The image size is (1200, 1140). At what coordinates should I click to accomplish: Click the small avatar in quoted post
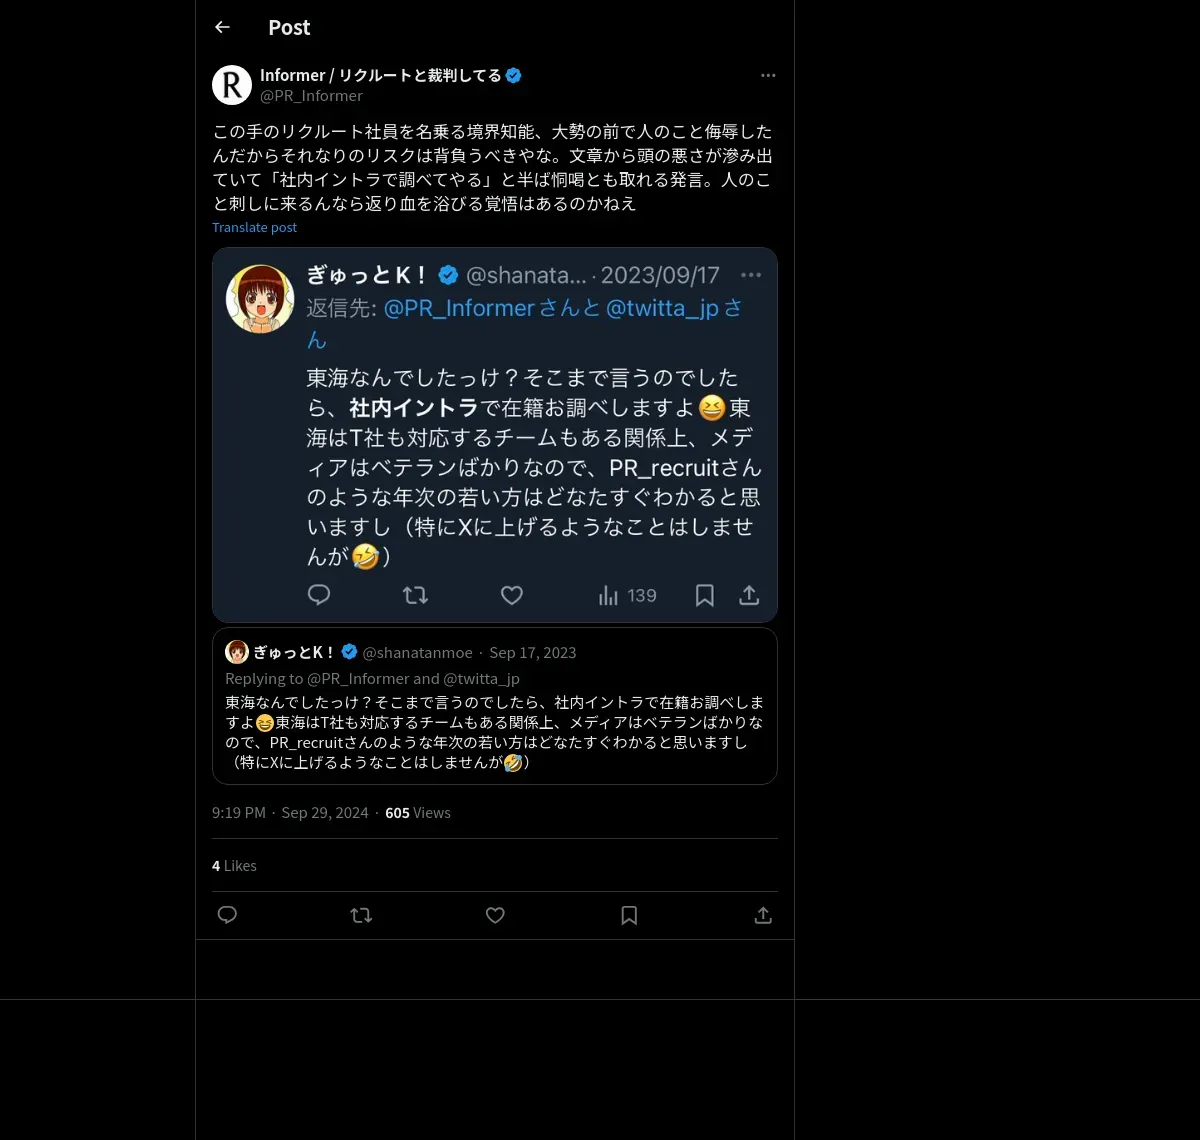[x=237, y=652]
